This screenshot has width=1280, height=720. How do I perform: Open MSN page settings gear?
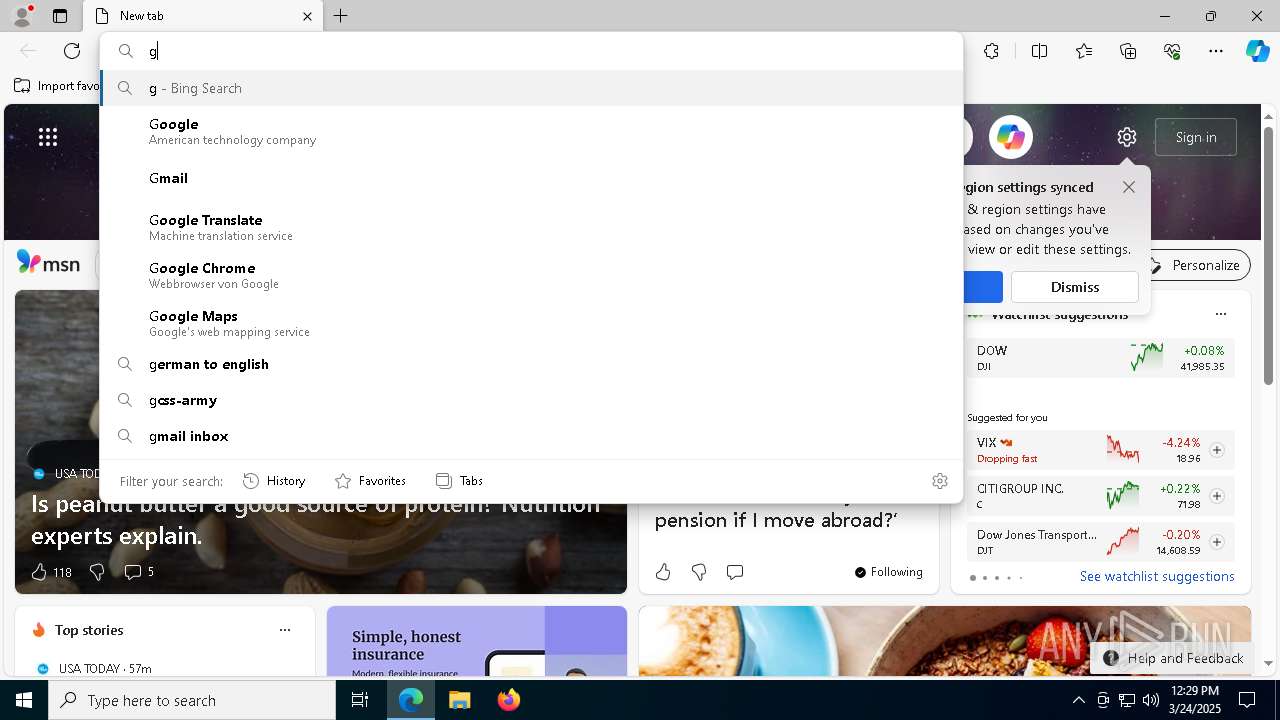pos(1127,137)
